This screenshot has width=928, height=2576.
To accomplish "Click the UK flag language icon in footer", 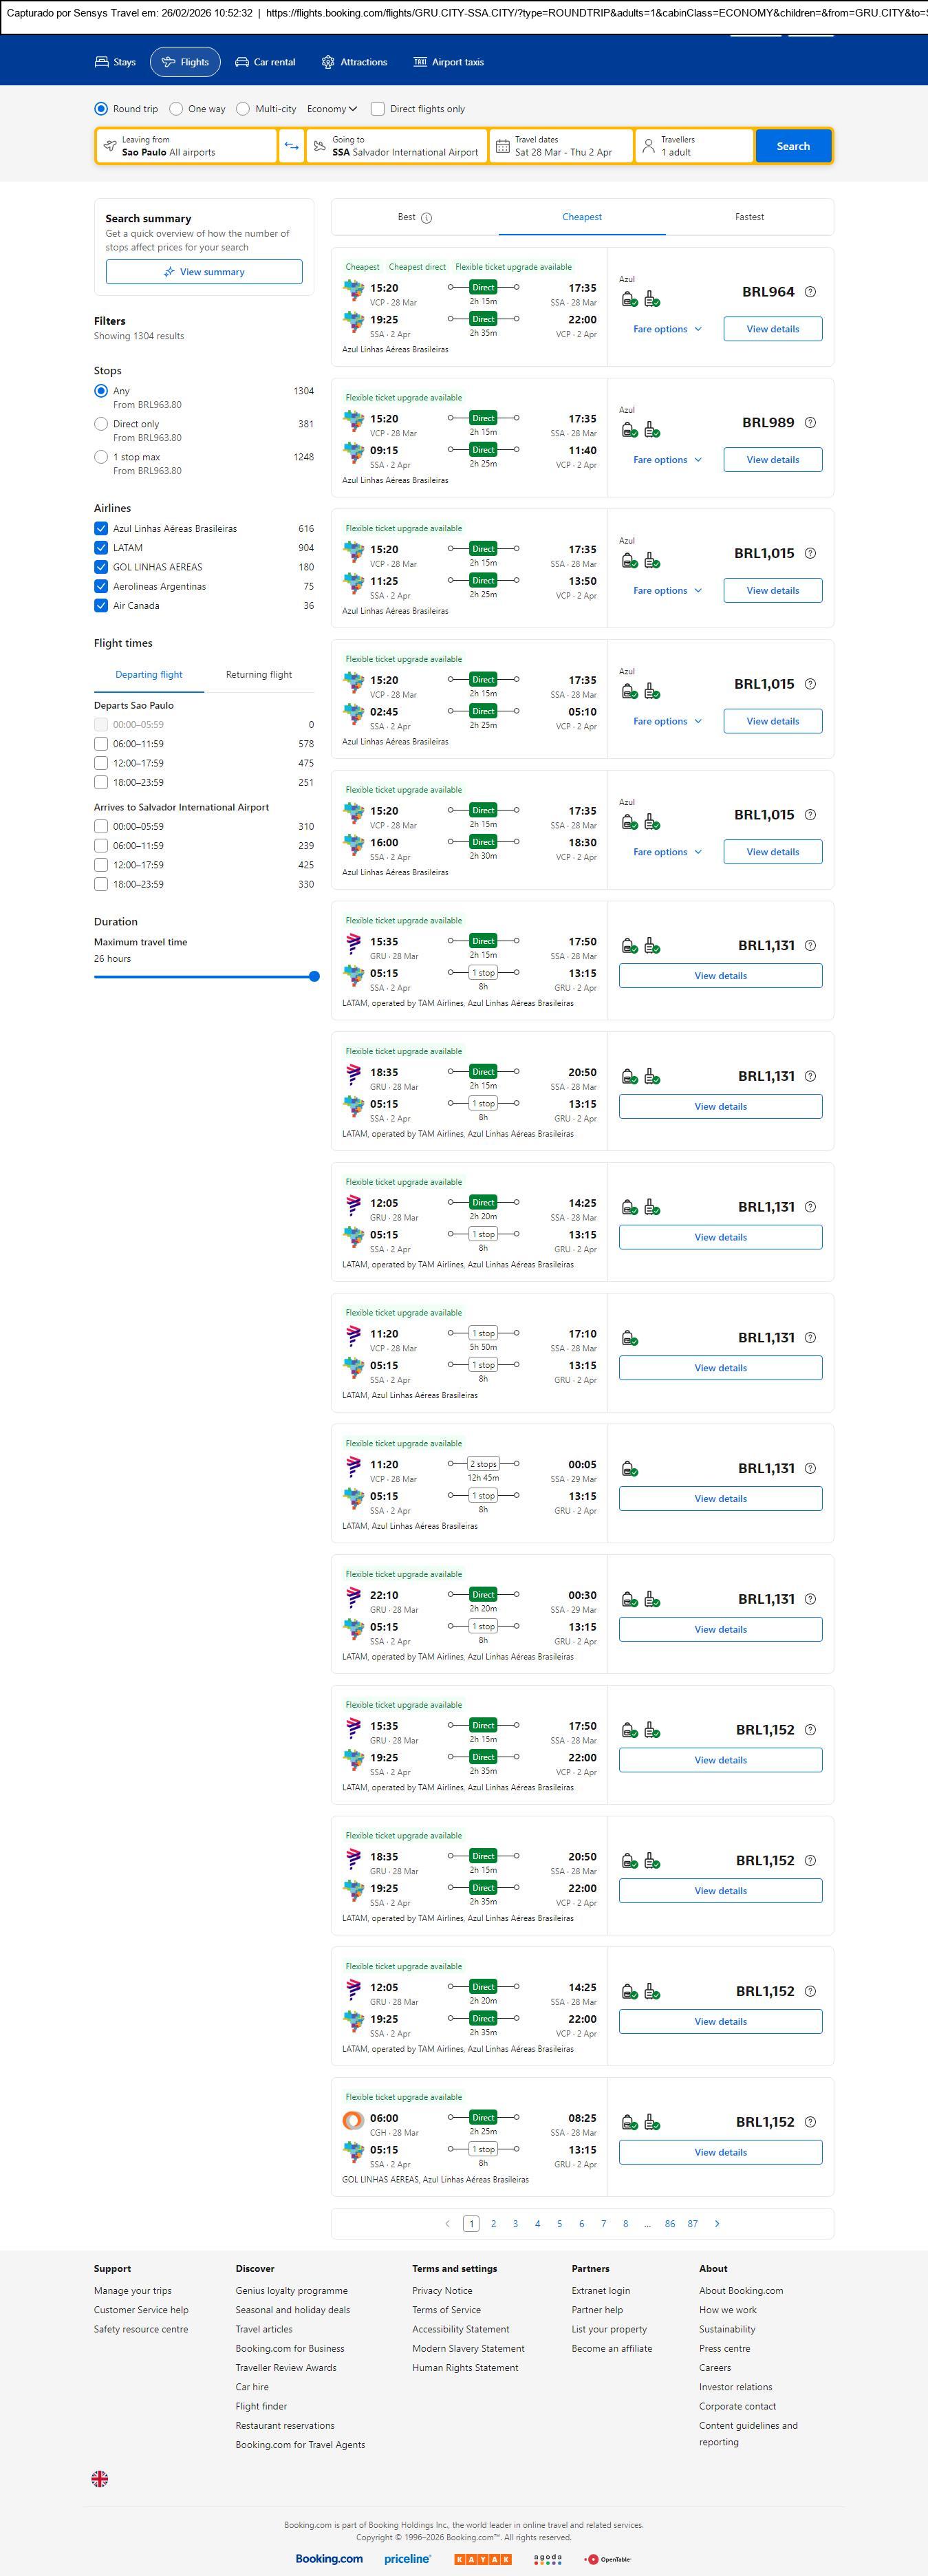I will (x=100, y=2479).
